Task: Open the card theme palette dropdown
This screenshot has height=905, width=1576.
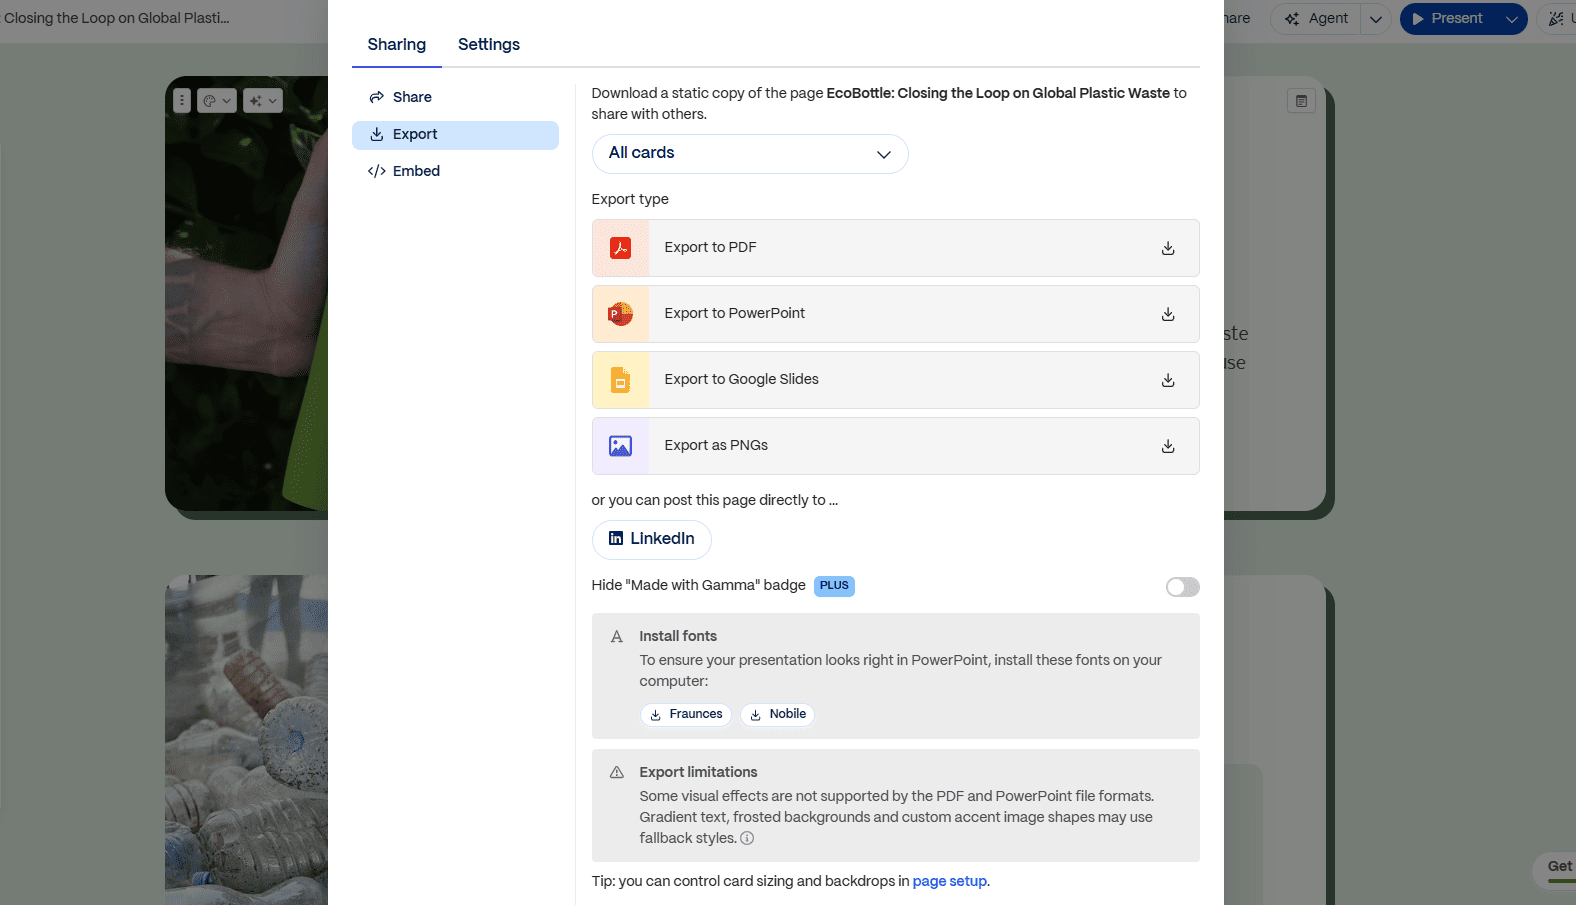Action: (x=217, y=100)
